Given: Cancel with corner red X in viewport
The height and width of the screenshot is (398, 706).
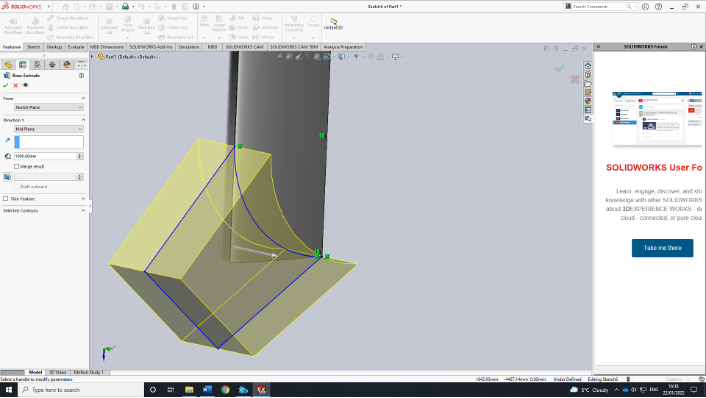Looking at the screenshot, I should click(x=575, y=80).
